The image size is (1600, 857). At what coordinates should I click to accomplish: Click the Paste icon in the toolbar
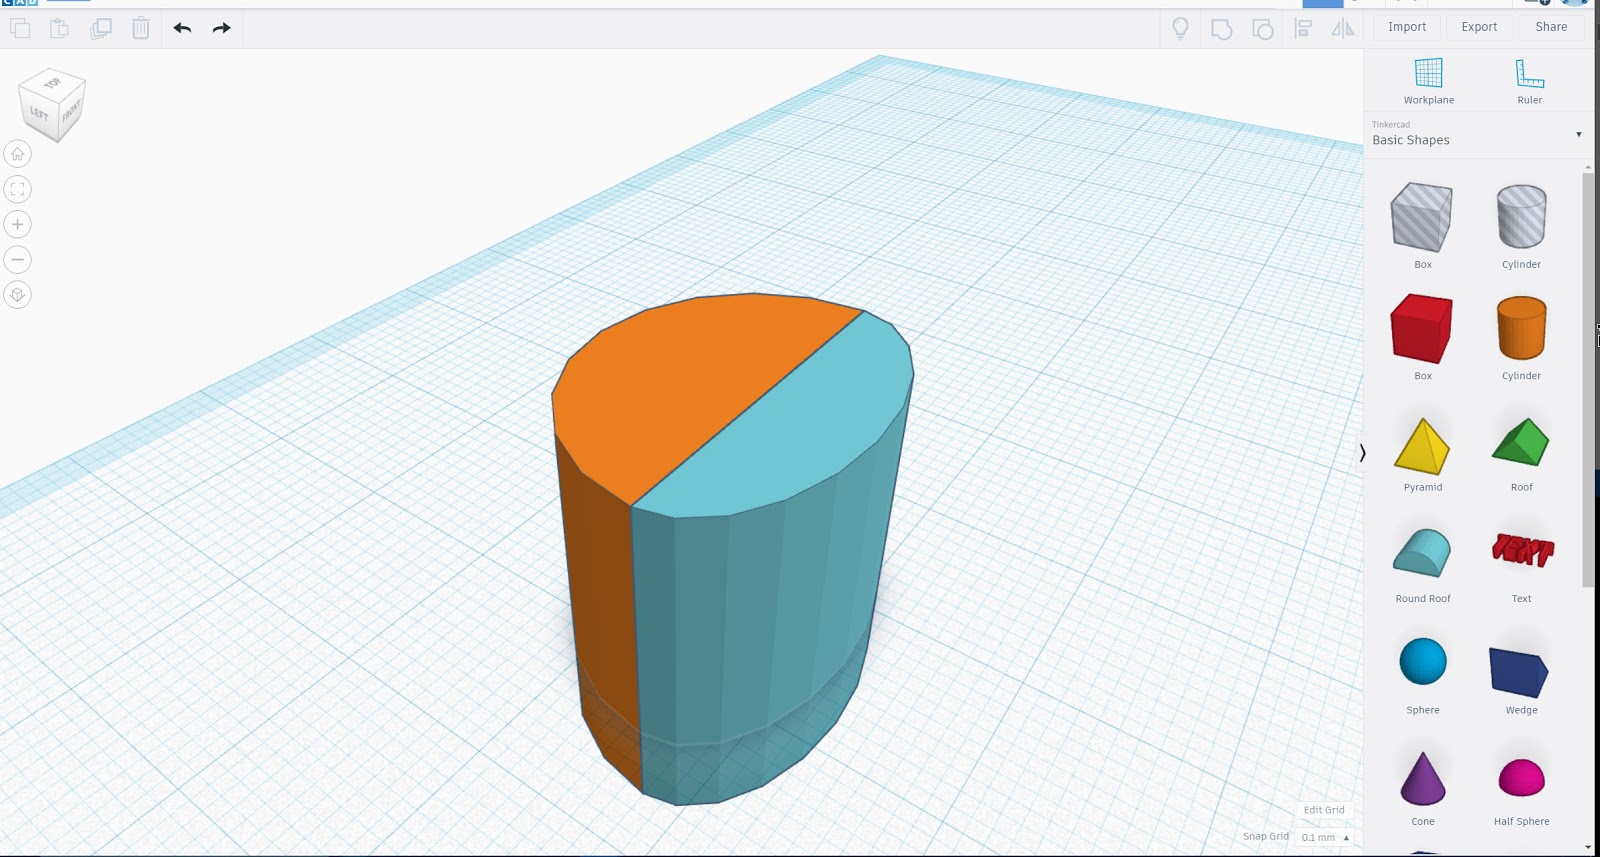click(x=60, y=28)
